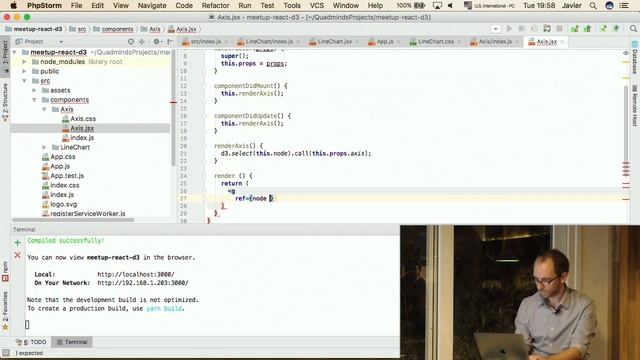
Task: Expand the public folder
Action: (x=24, y=71)
